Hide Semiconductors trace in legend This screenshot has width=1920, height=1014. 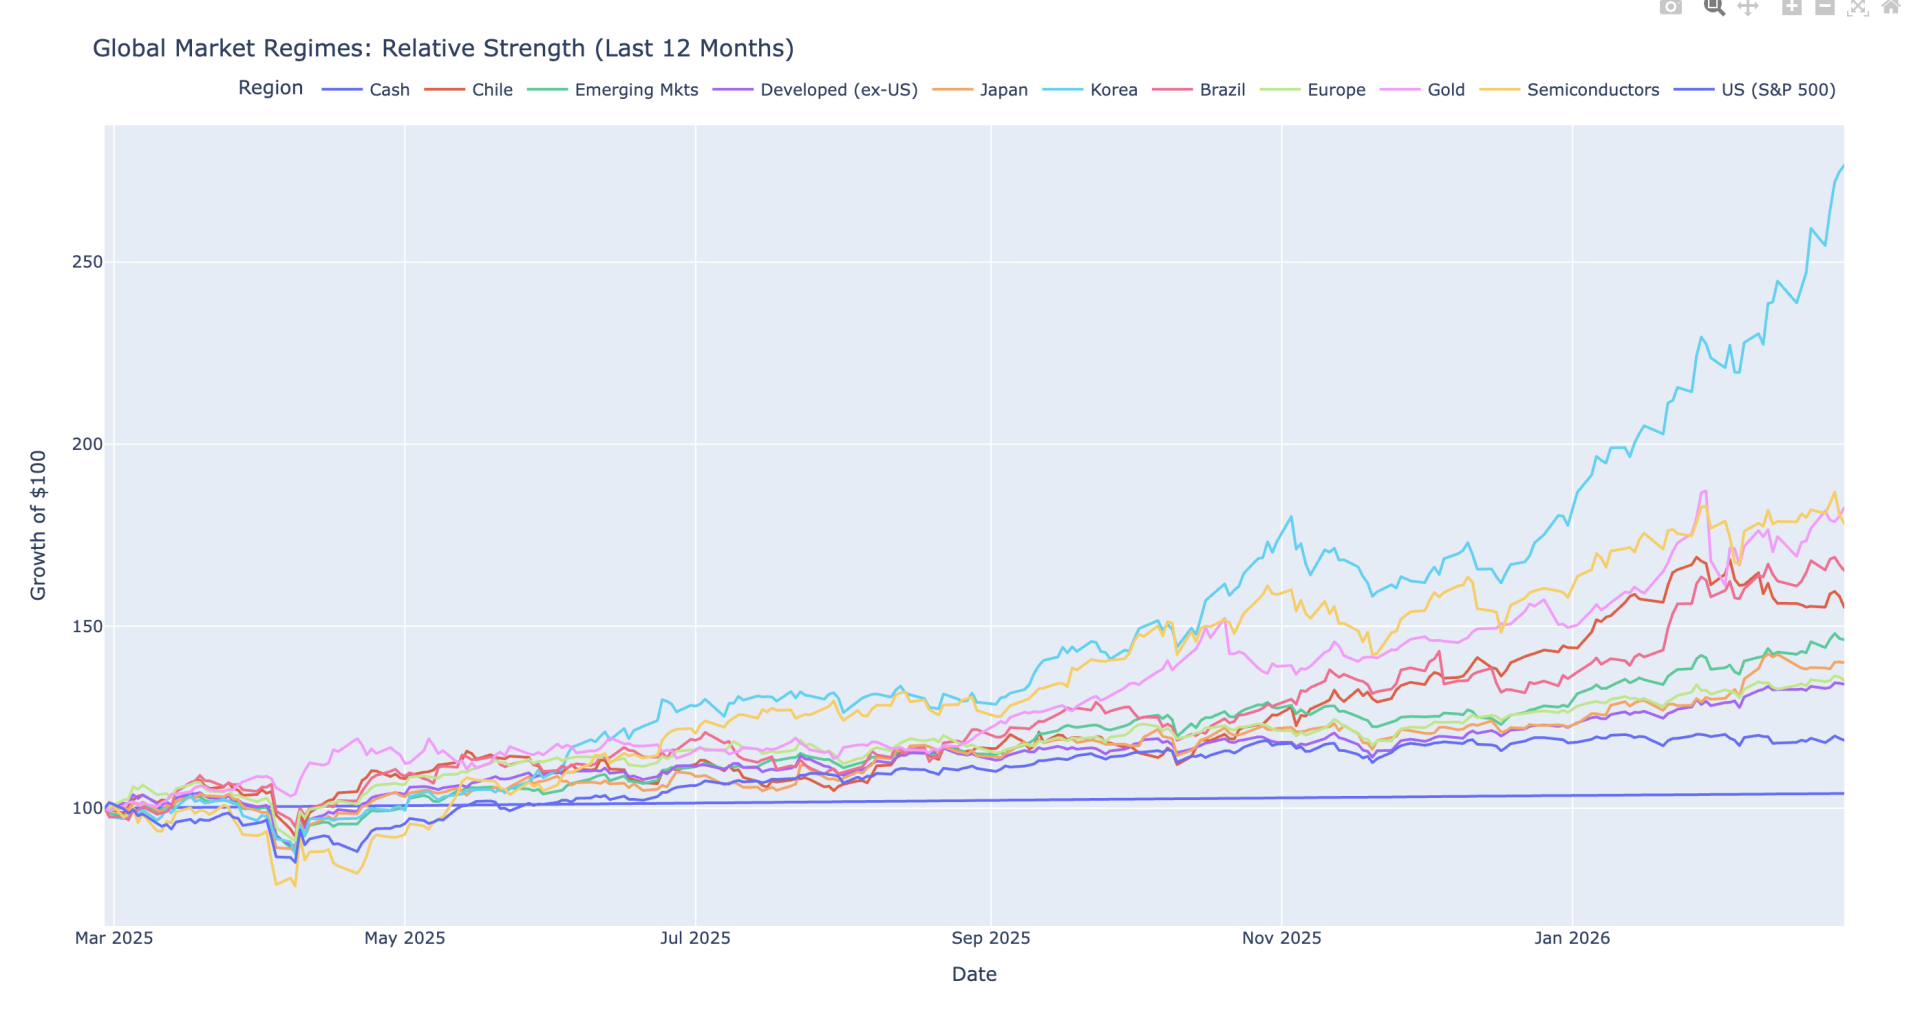tap(1592, 90)
